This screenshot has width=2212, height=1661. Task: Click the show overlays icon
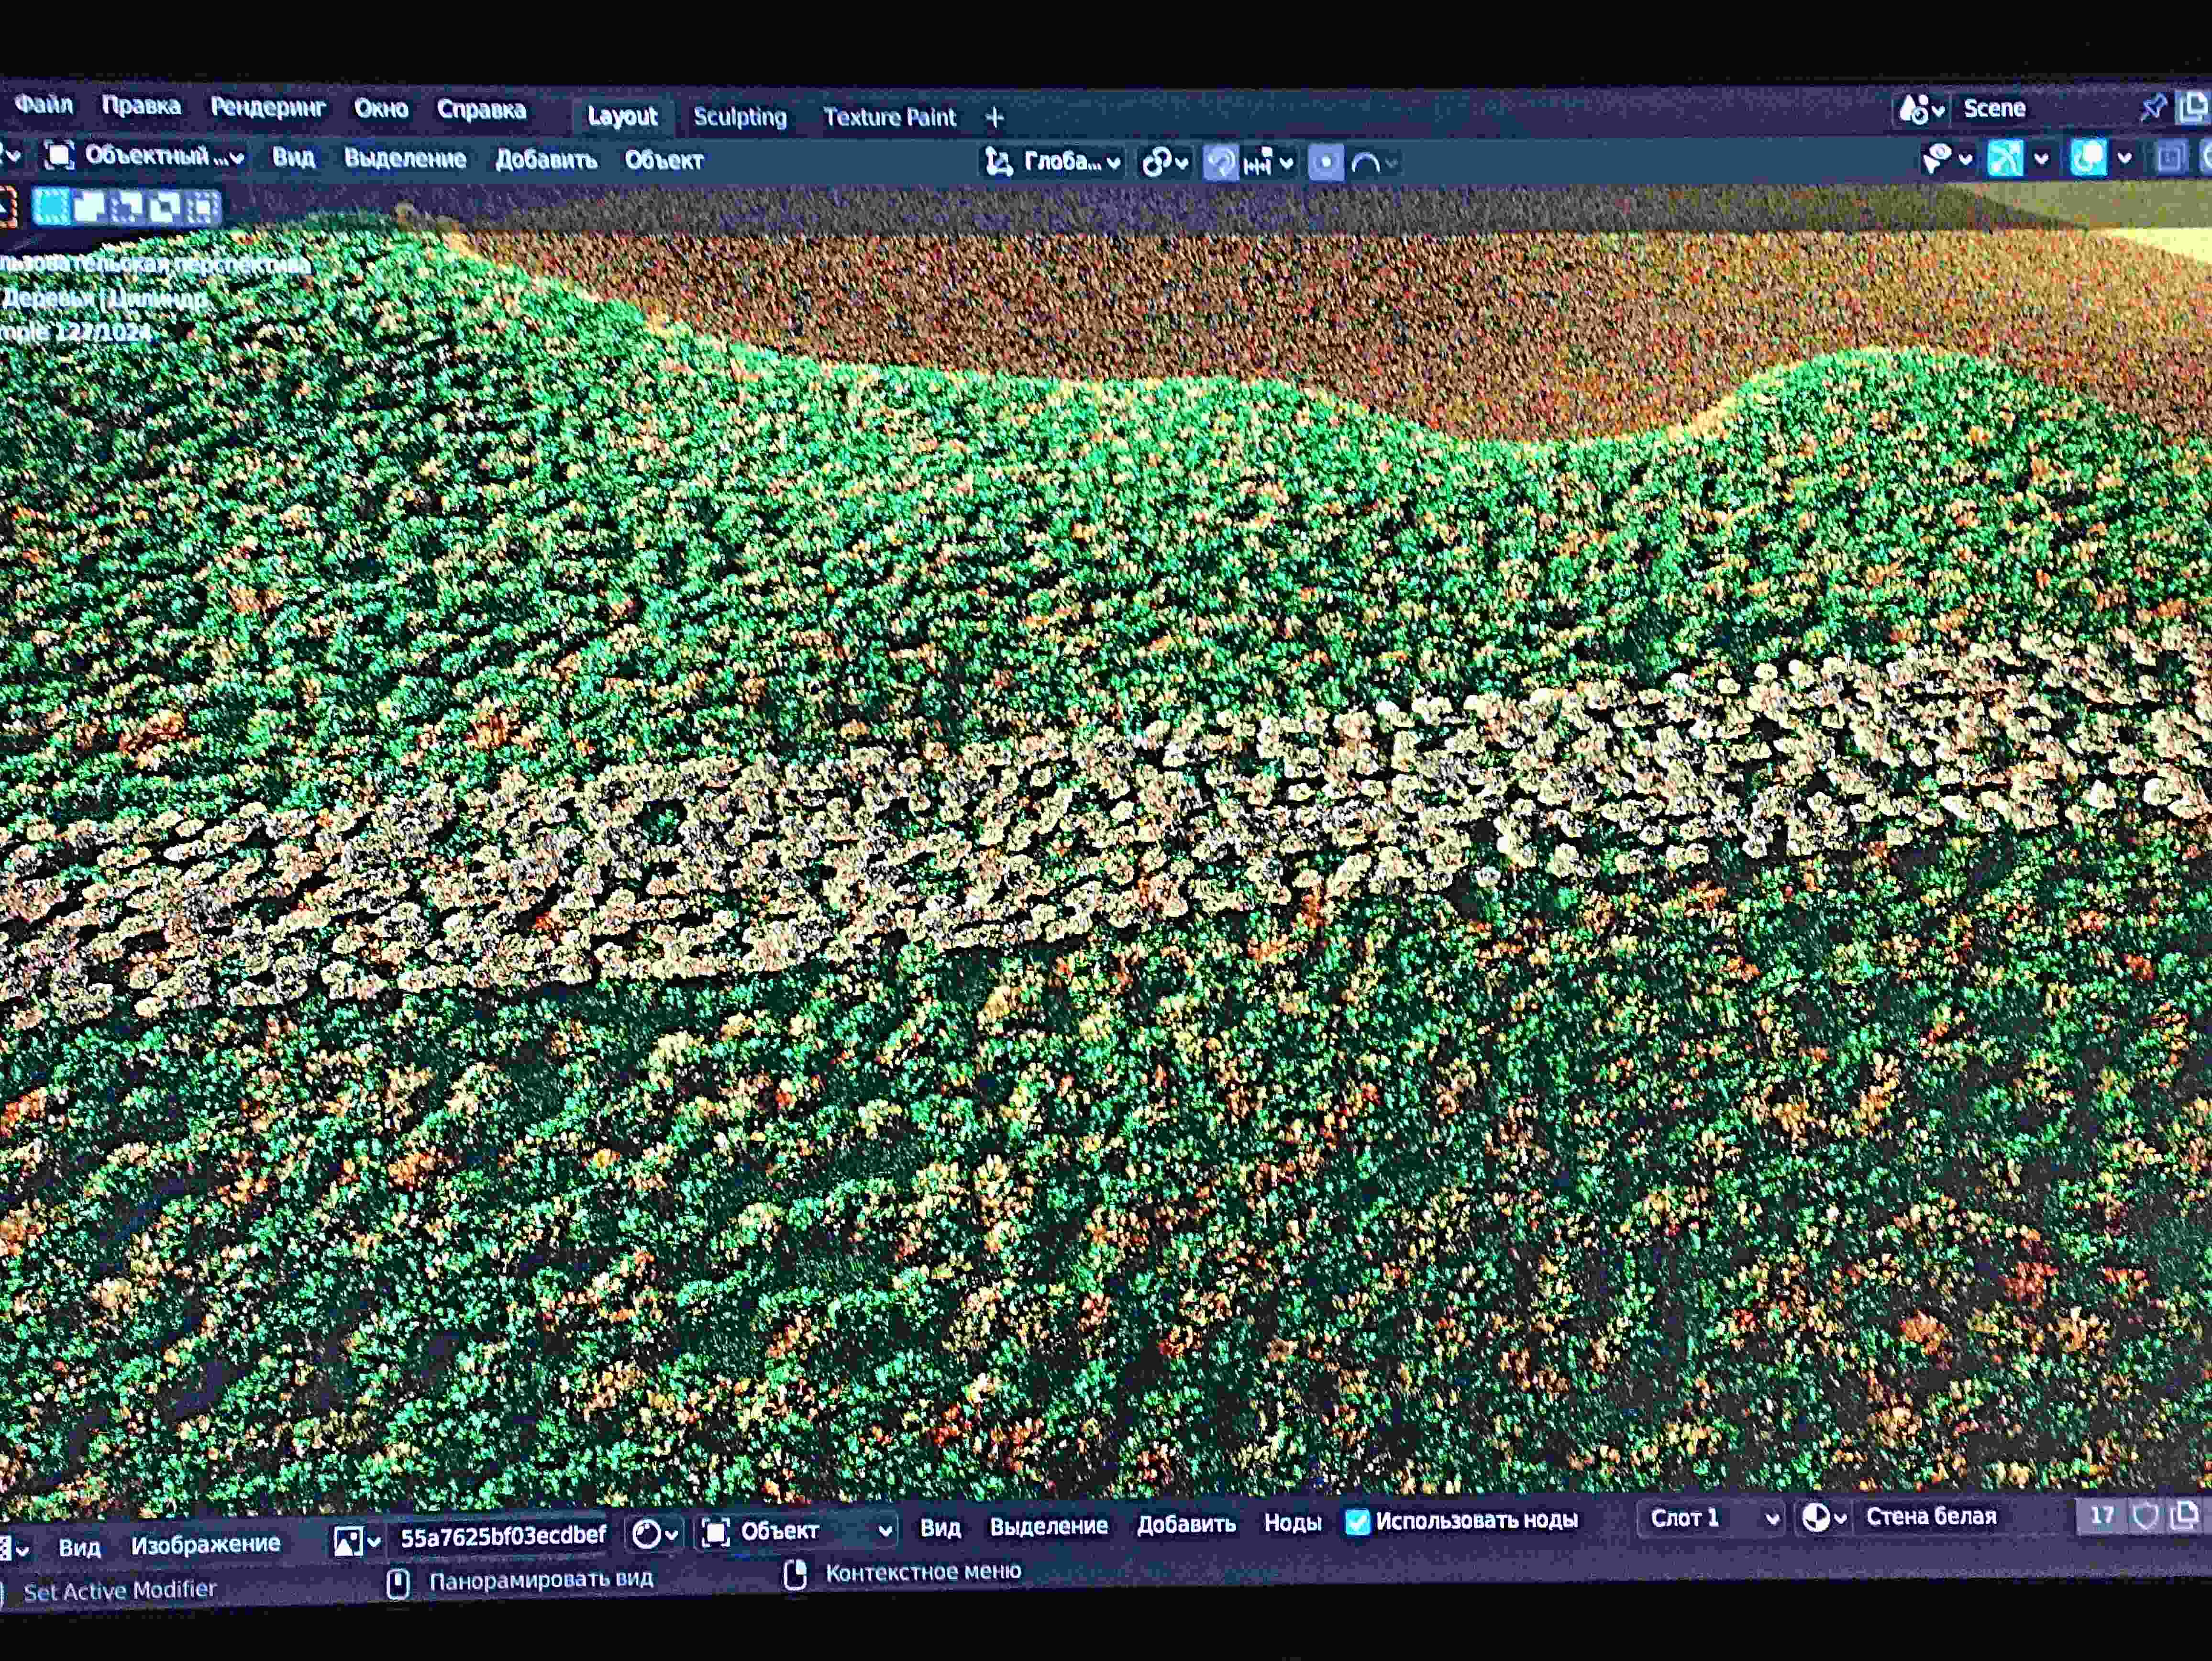point(2088,158)
